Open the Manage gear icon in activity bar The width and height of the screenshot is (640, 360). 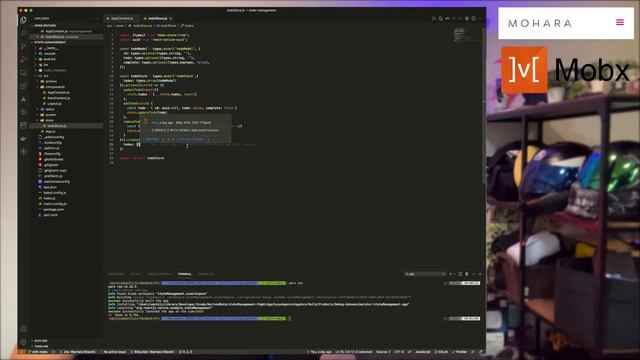point(23,342)
